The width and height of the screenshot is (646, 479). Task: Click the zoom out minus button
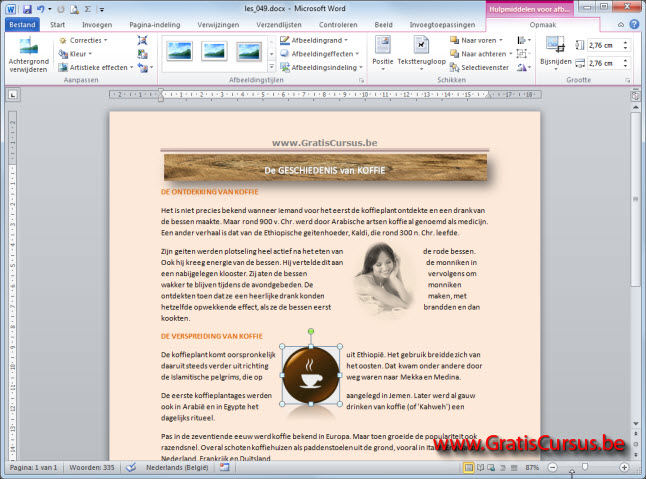click(552, 467)
